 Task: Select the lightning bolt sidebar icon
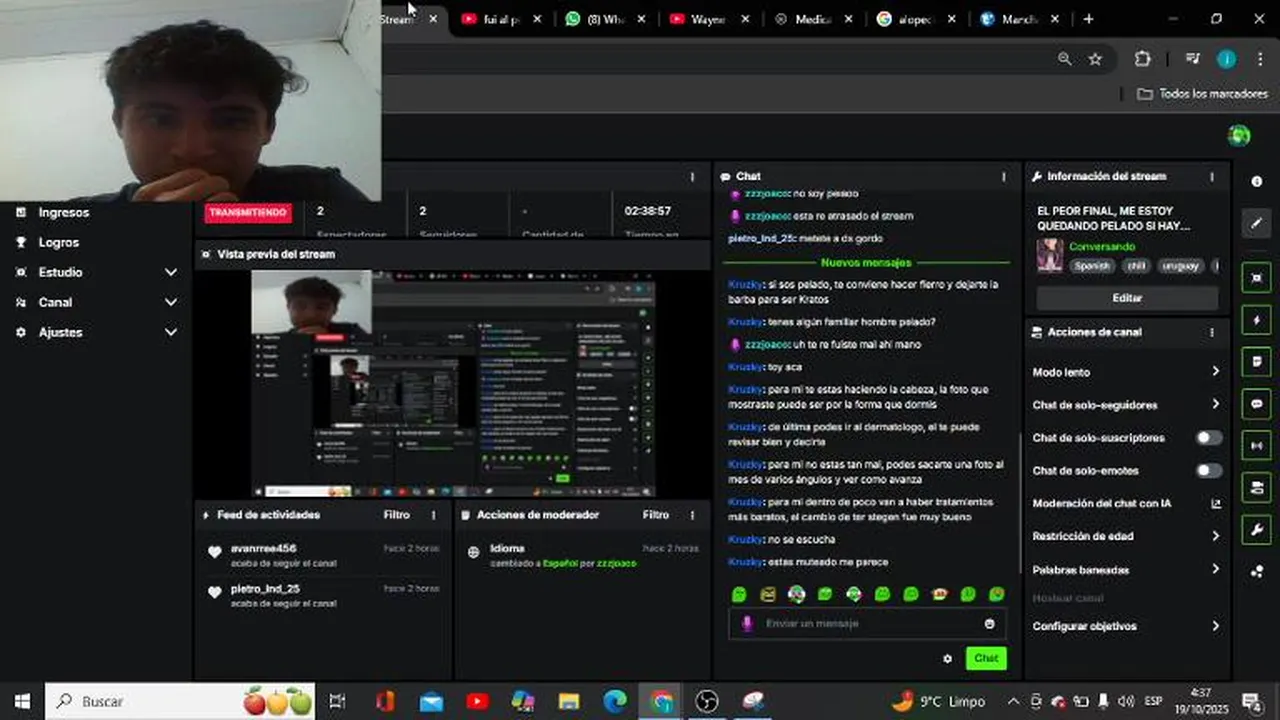(1257, 320)
